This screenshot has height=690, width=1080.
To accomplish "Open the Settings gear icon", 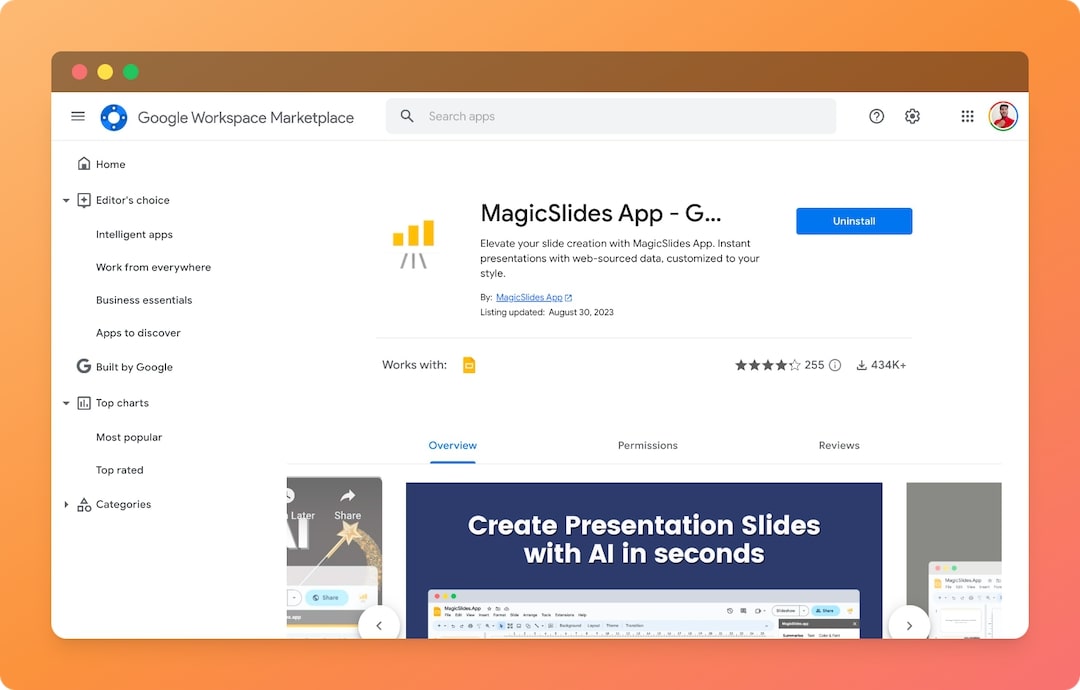I will point(912,117).
